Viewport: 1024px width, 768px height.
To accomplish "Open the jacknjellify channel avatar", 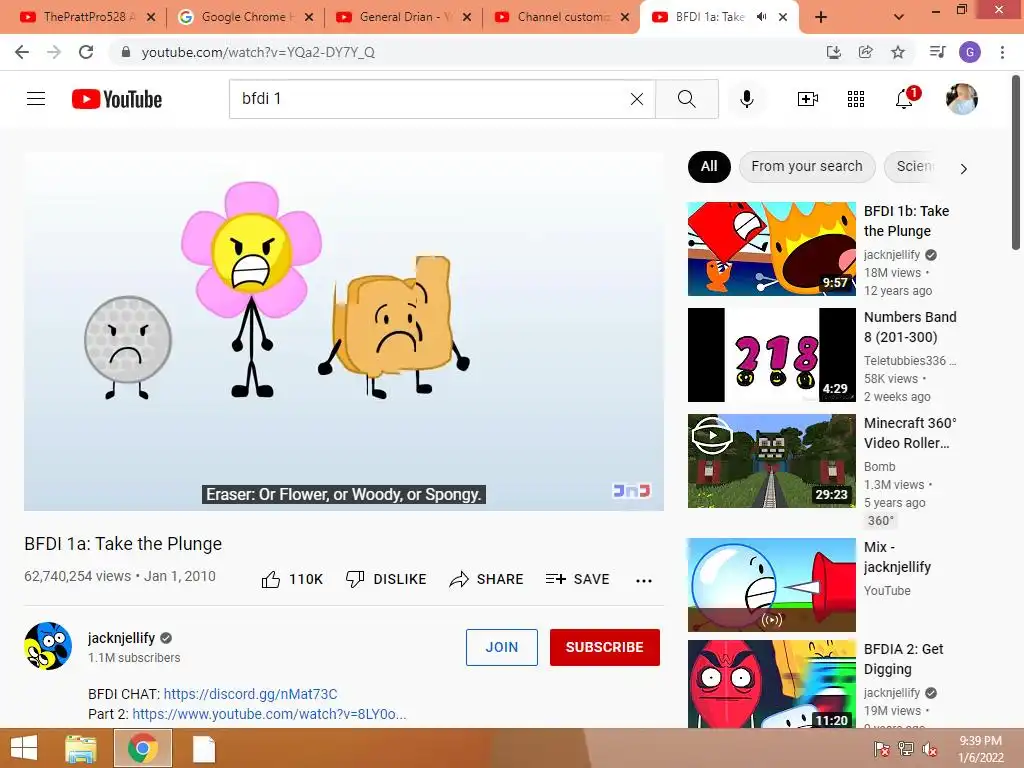I will tap(48, 646).
